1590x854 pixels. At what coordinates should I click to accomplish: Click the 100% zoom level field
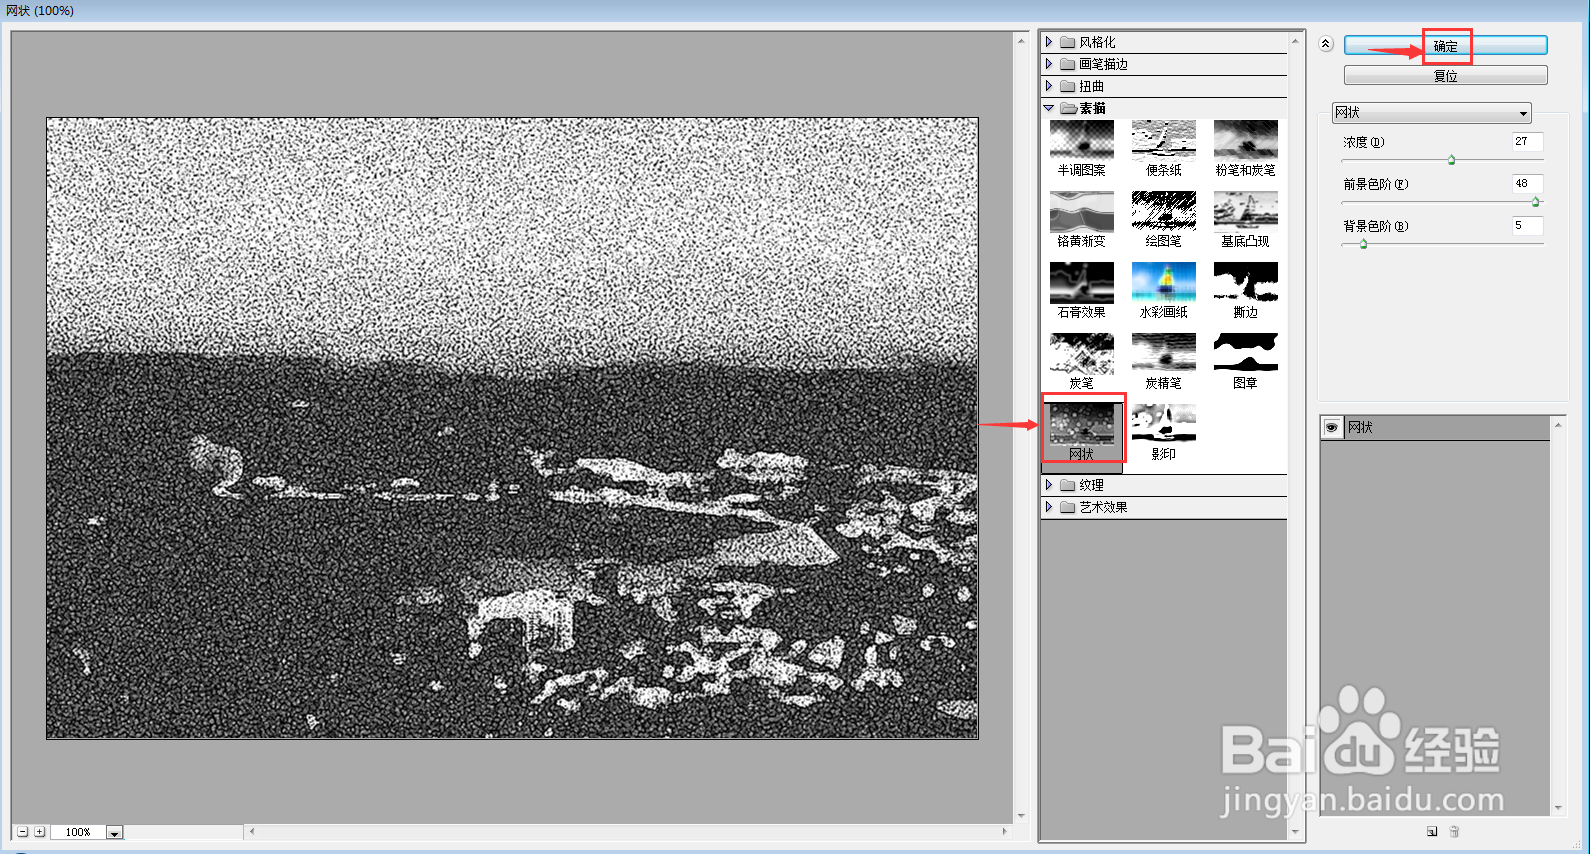78,832
